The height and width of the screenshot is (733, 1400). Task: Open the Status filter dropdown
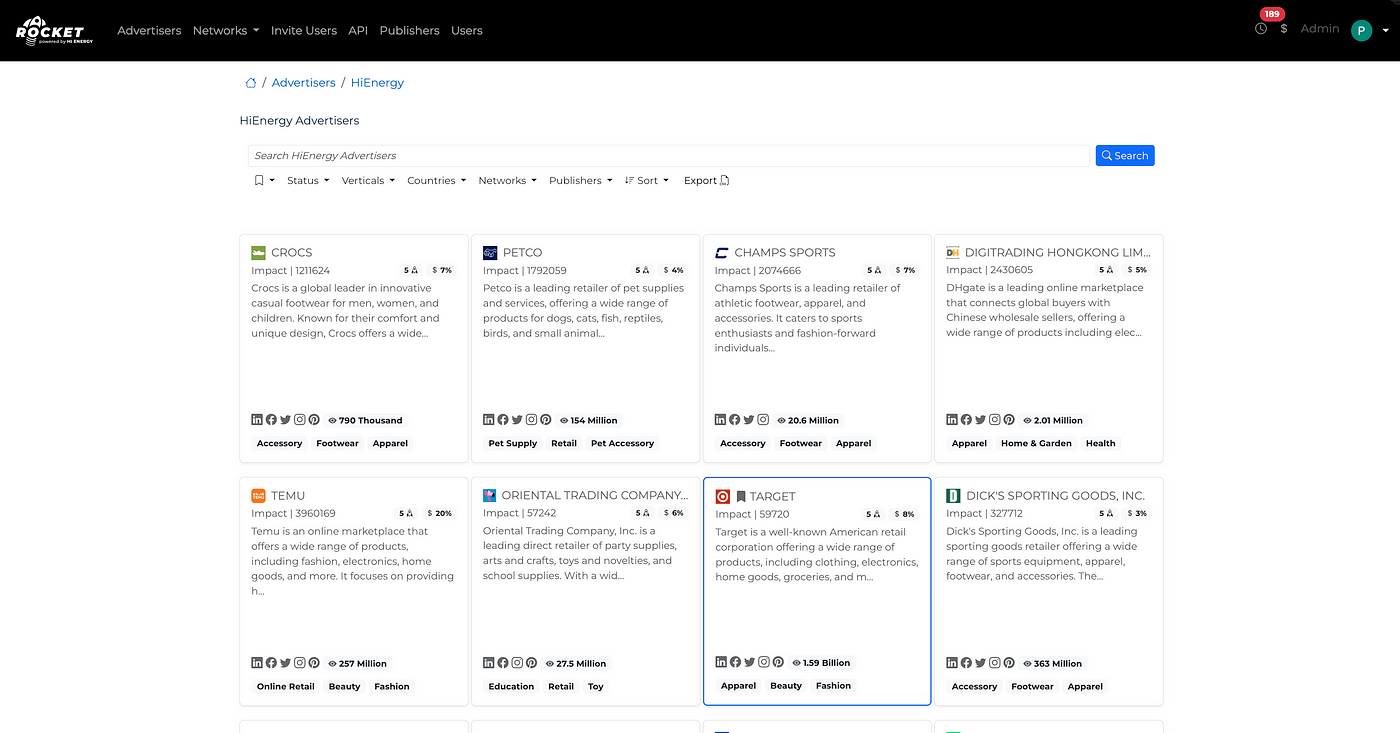[x=308, y=181]
